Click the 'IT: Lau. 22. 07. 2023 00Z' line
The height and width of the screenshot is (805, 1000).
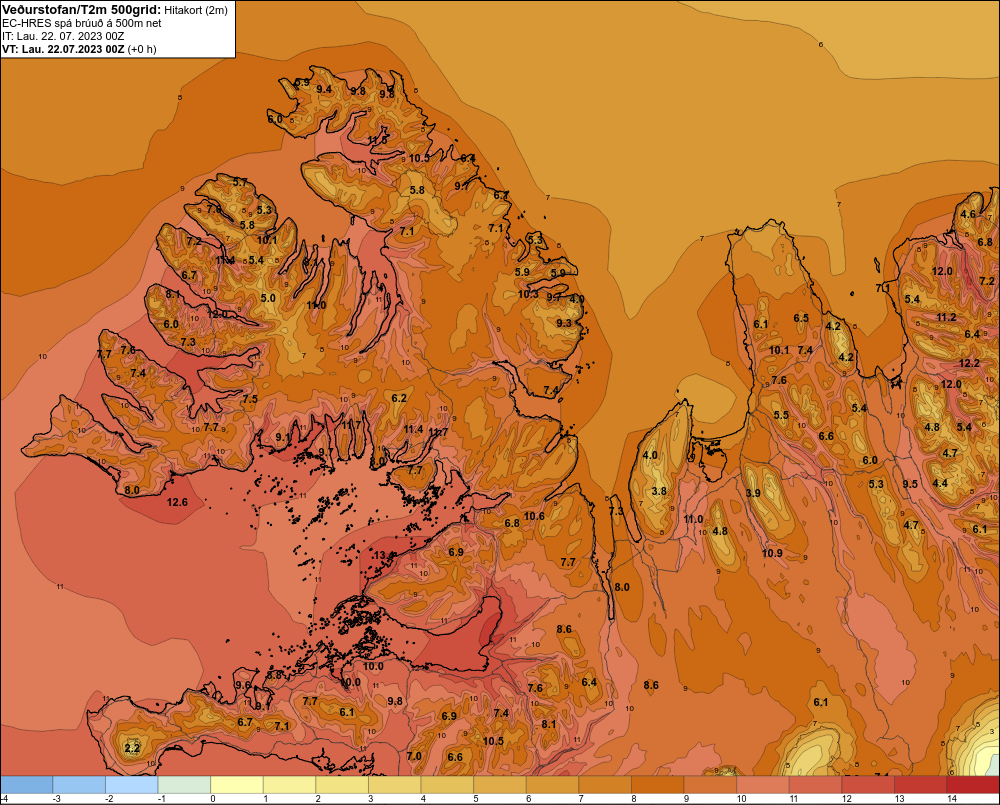[x=63, y=36]
